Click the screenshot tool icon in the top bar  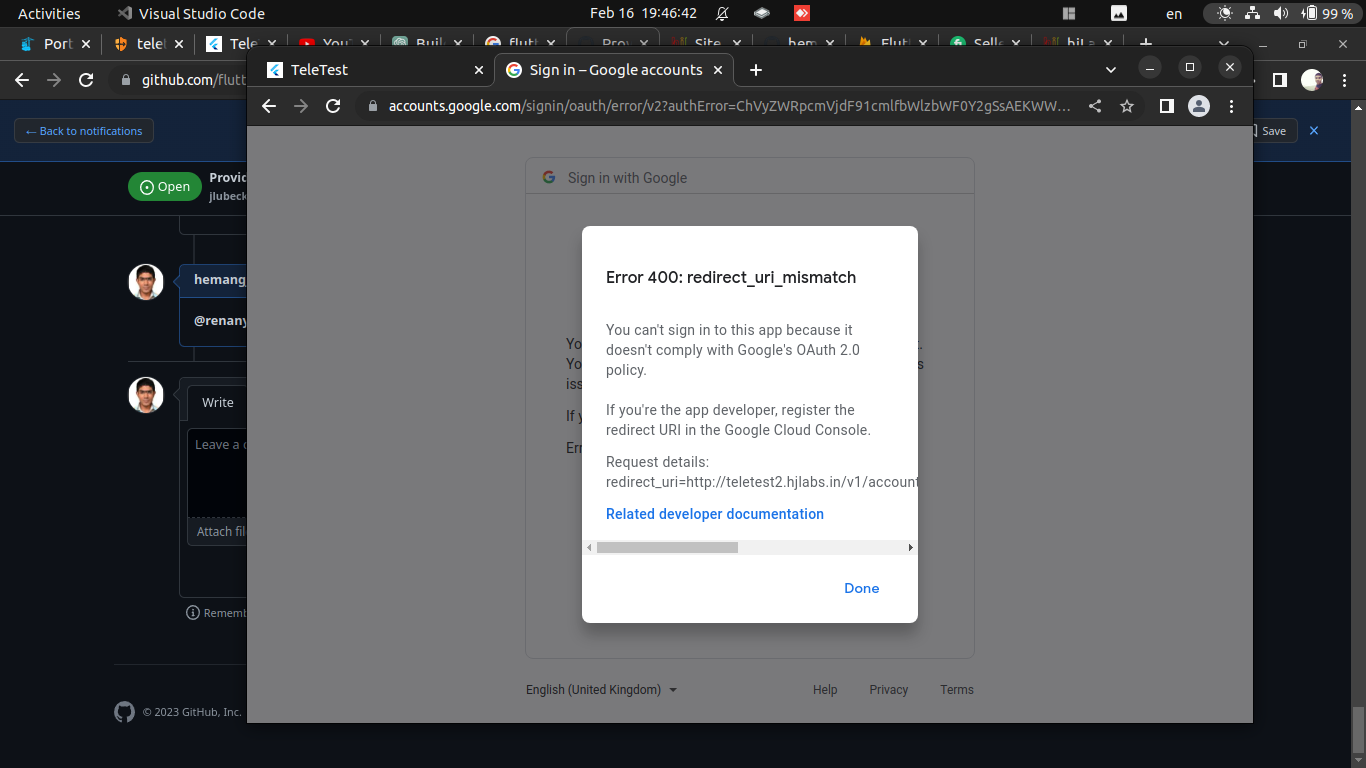click(x=1118, y=13)
